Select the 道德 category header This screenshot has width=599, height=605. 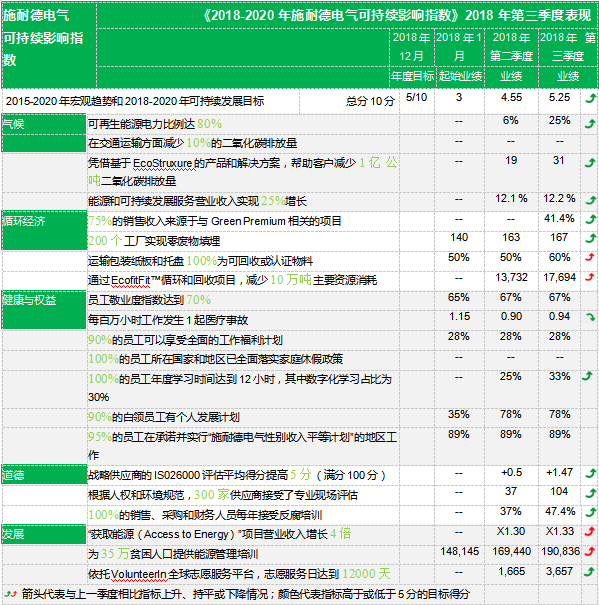[x=44, y=475]
